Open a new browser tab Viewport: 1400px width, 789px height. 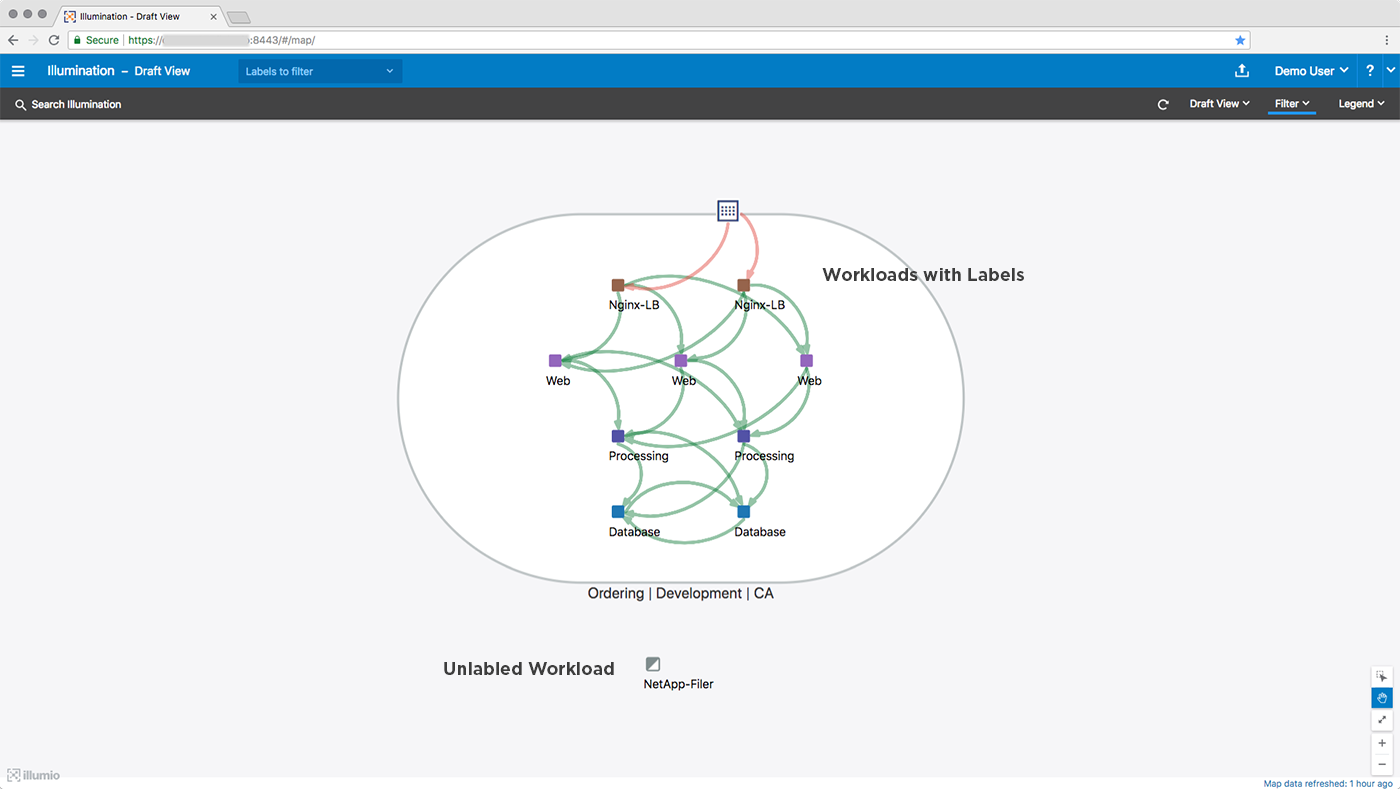pos(238,17)
